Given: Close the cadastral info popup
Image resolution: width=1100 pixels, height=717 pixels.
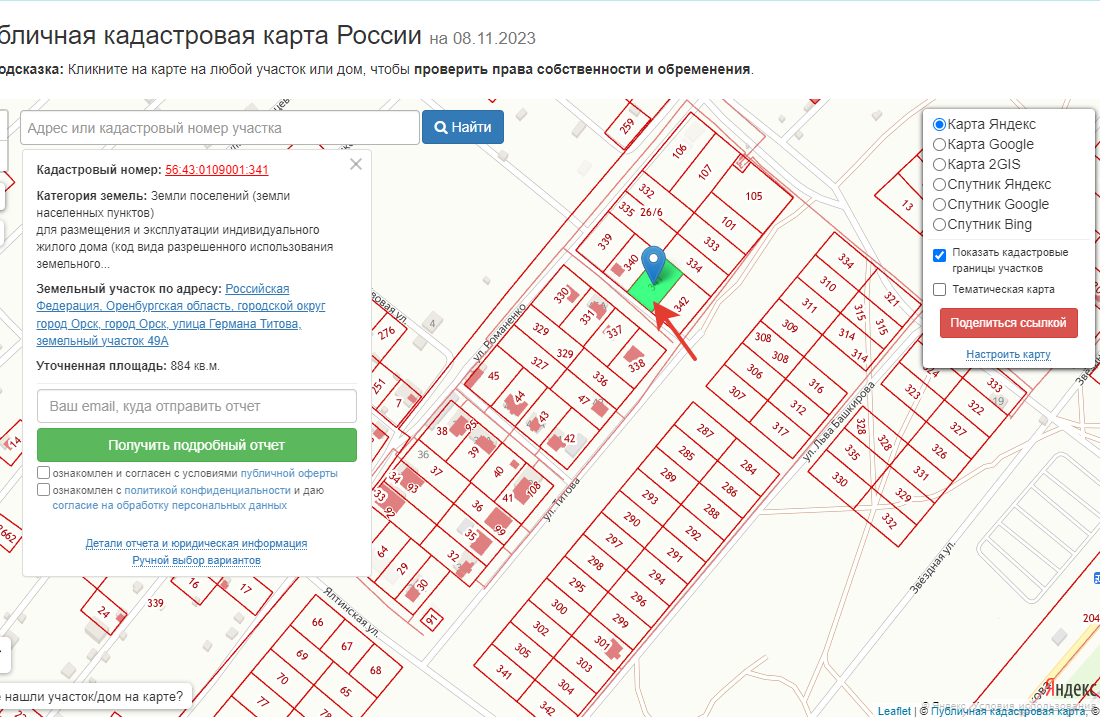Looking at the screenshot, I should 356,164.
